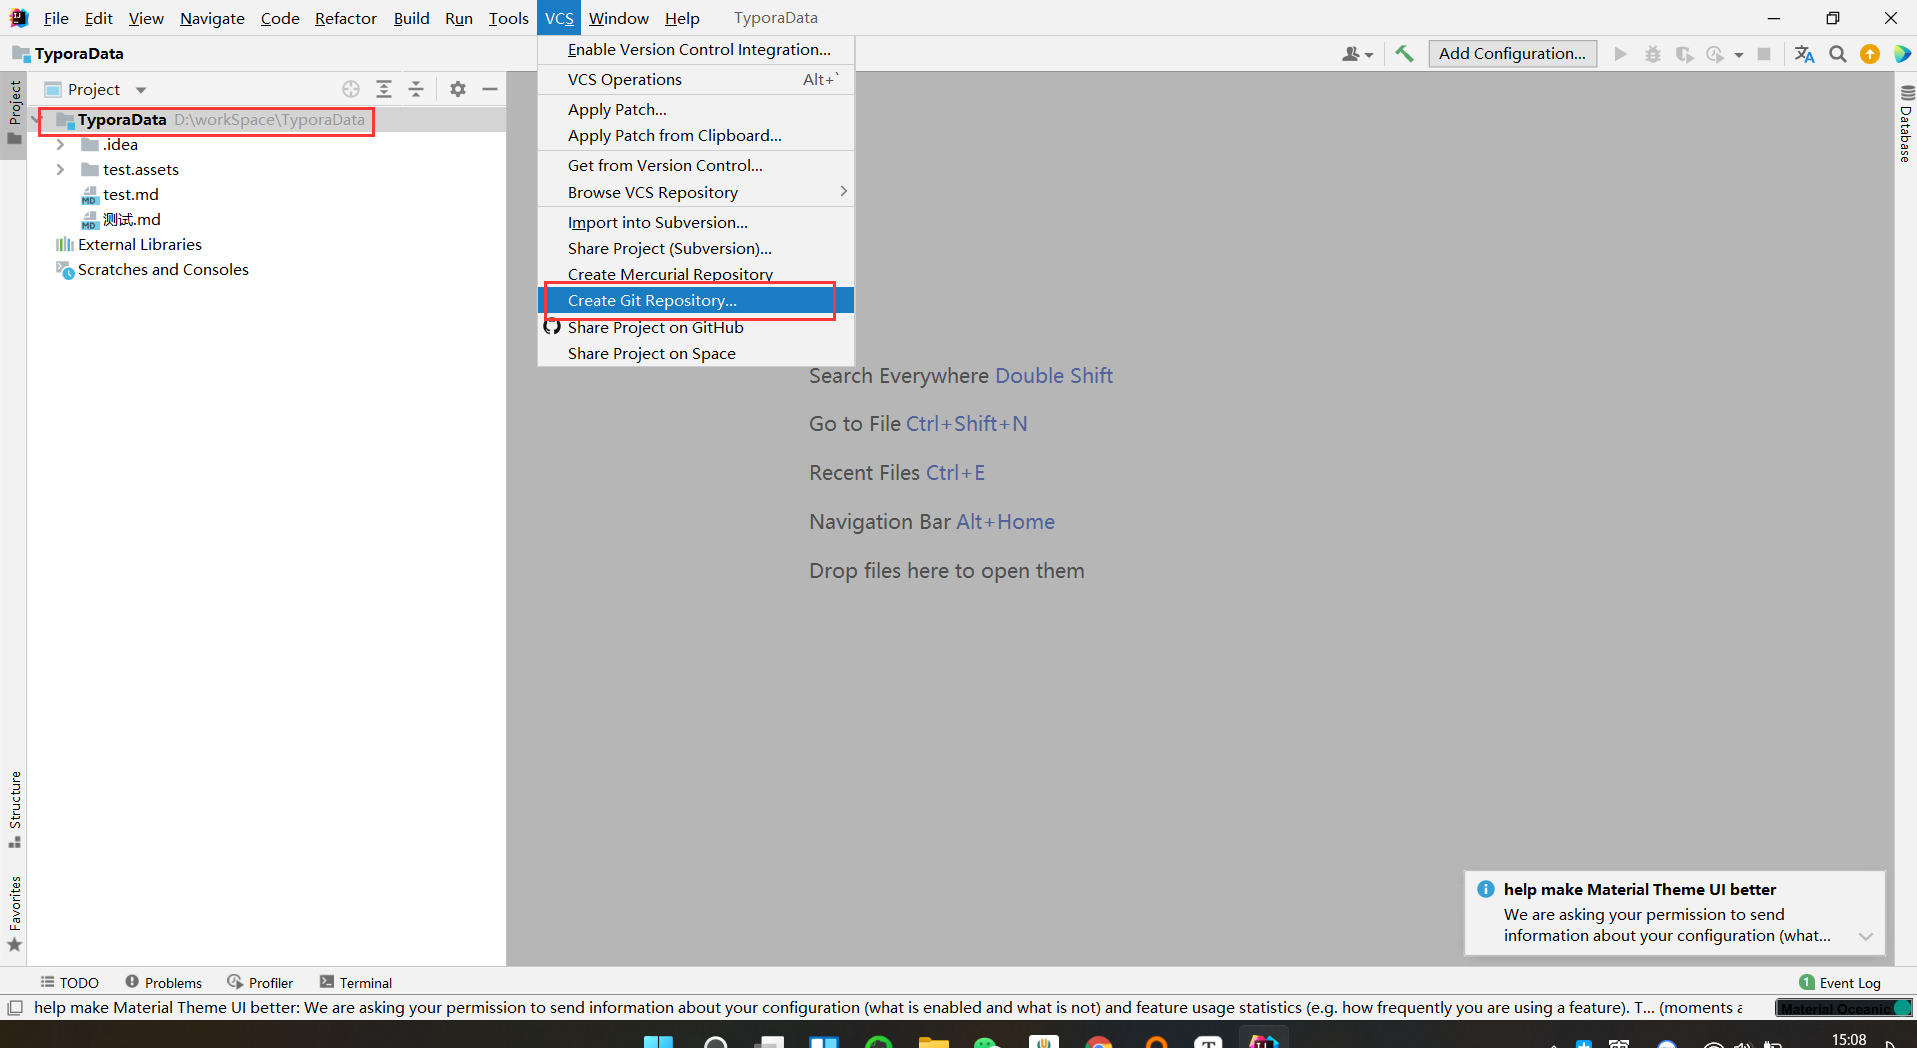Screen dimensions: 1917x1048
Task: Open the Tools menu
Action: (508, 18)
